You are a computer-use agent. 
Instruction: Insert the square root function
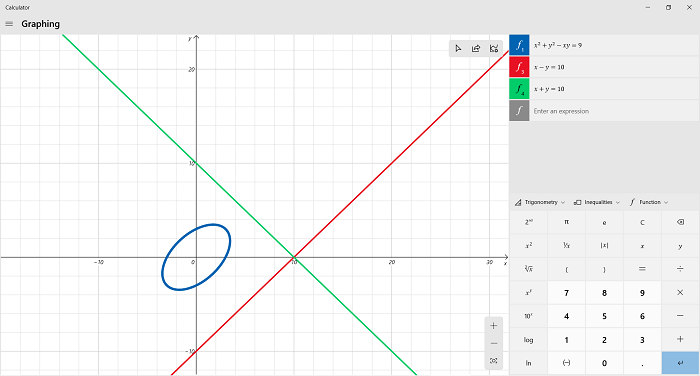coord(529,269)
